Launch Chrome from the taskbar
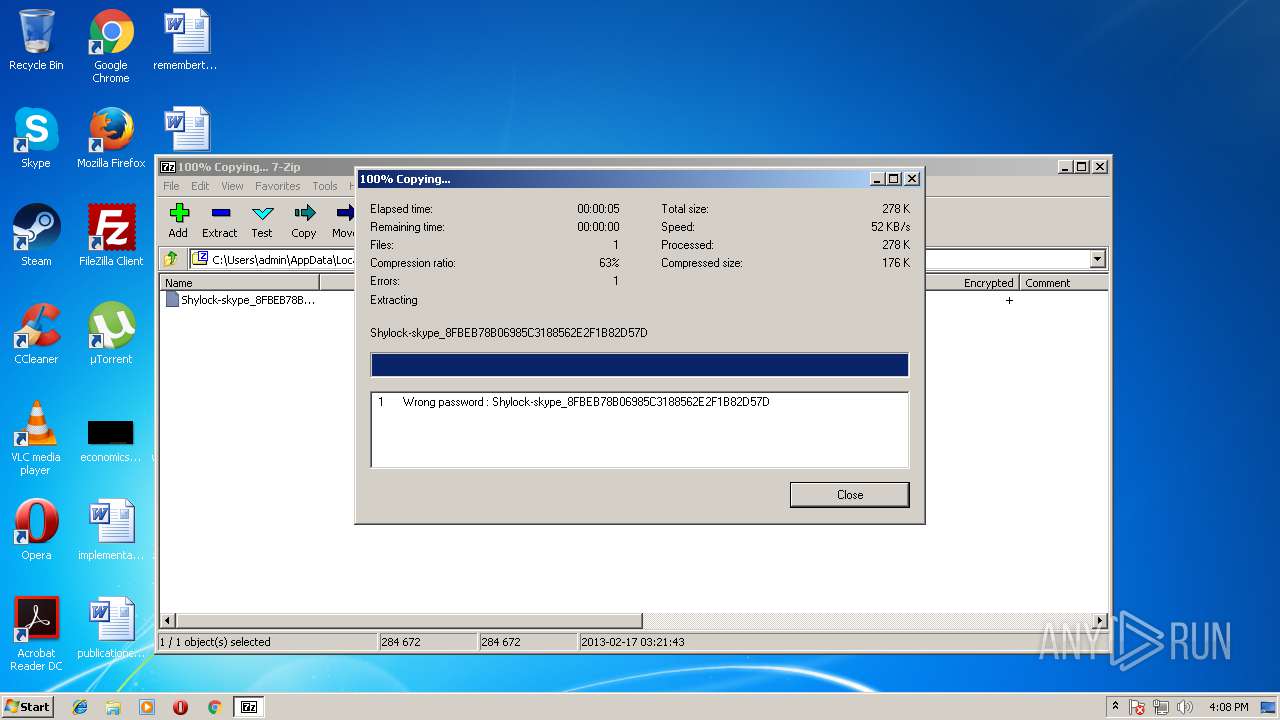Image resolution: width=1280 pixels, height=720 pixels. (x=214, y=707)
